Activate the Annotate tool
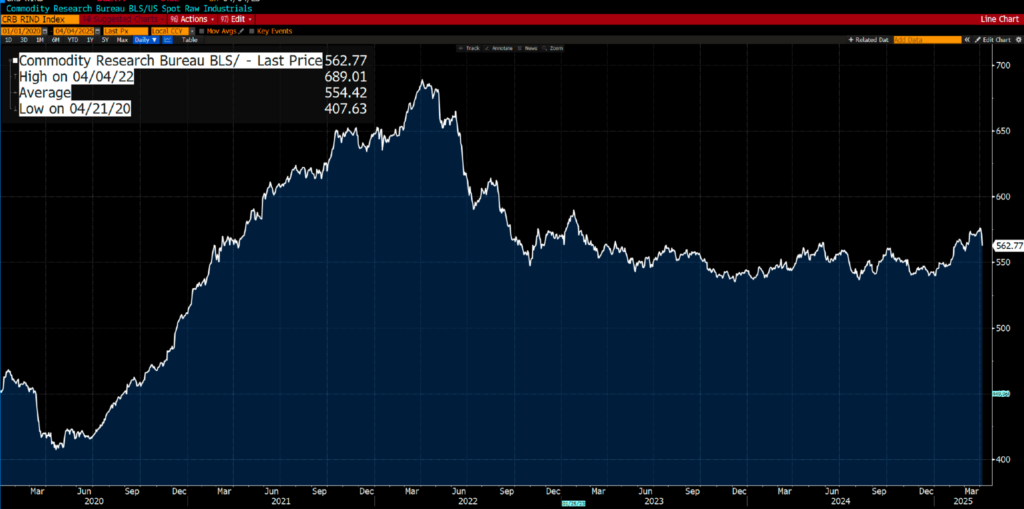The width and height of the screenshot is (1024, 509). (500, 48)
